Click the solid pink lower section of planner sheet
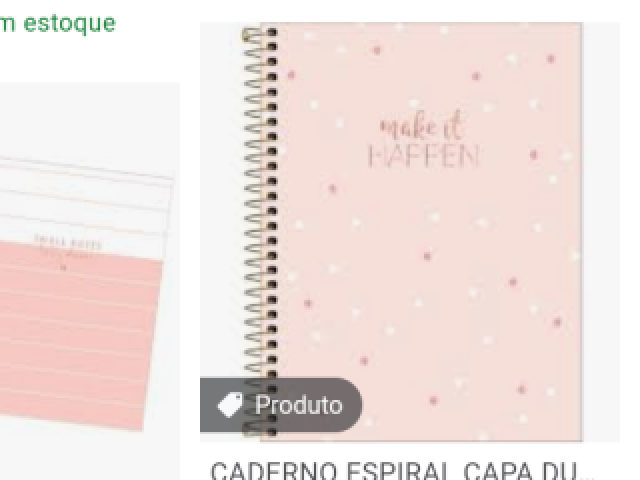 click(78, 335)
